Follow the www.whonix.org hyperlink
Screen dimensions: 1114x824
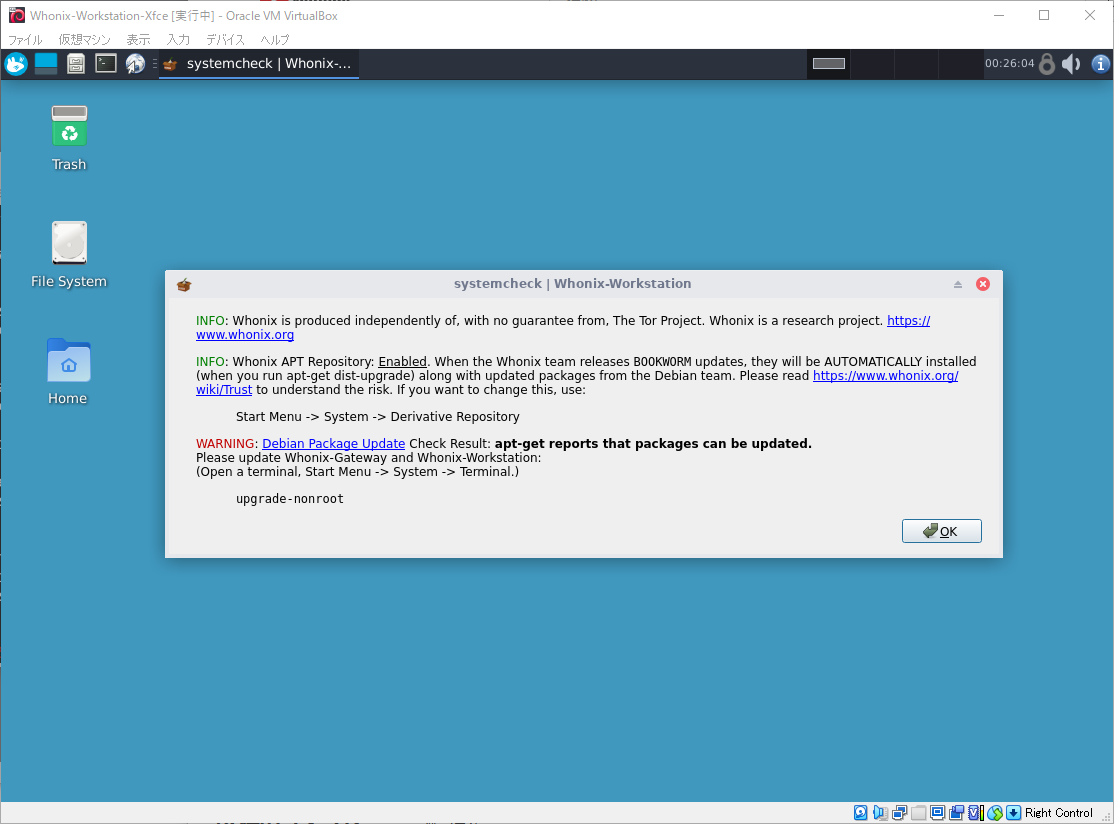point(244,335)
